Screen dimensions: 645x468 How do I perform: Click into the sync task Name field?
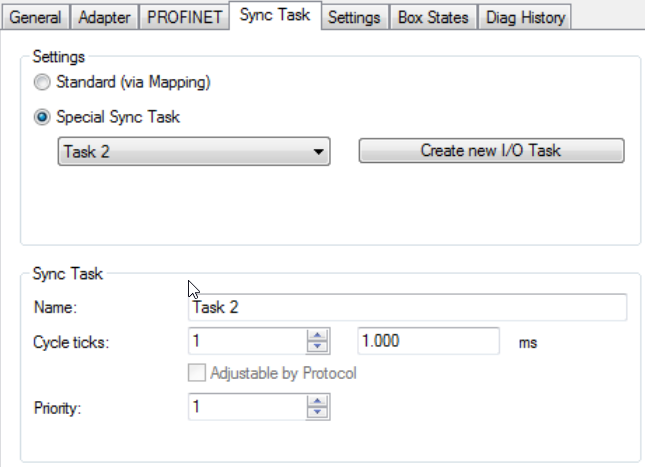click(x=407, y=308)
